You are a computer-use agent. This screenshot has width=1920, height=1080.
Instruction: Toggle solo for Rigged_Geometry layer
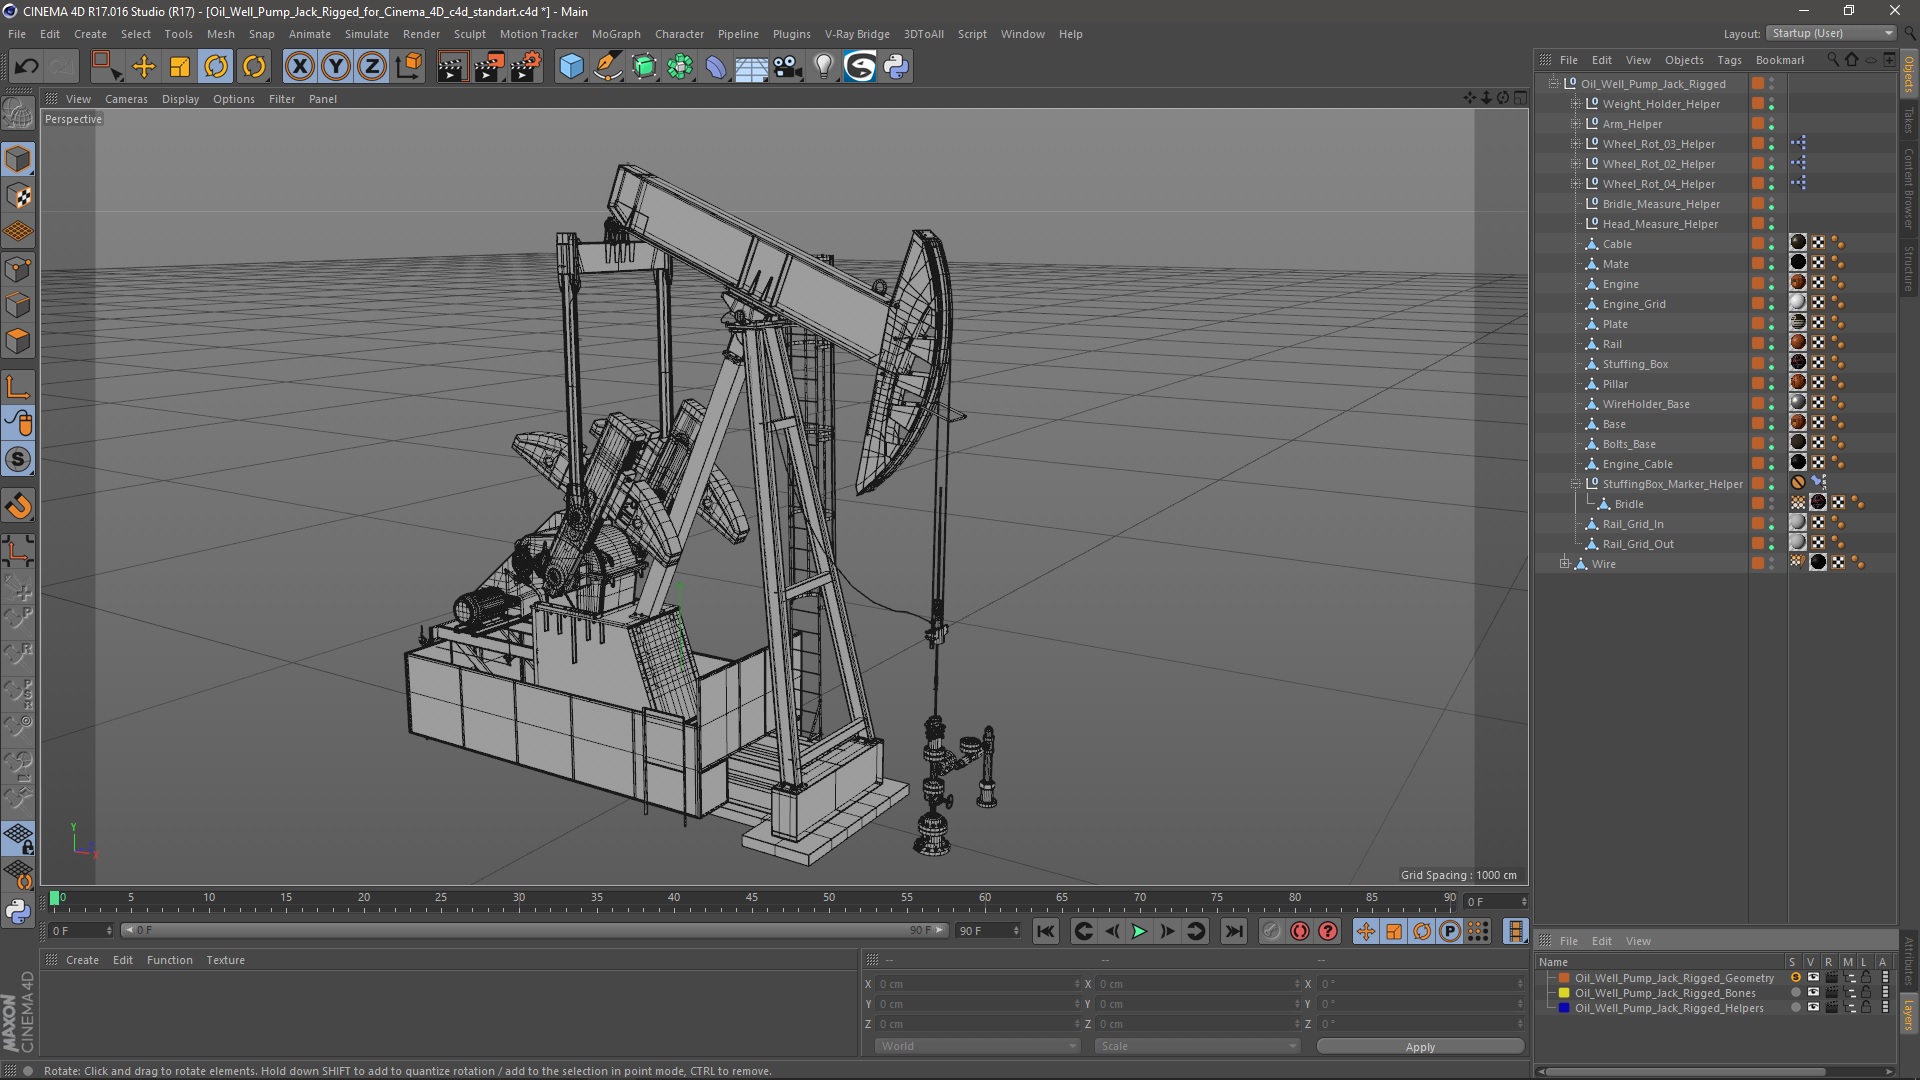pos(1795,978)
